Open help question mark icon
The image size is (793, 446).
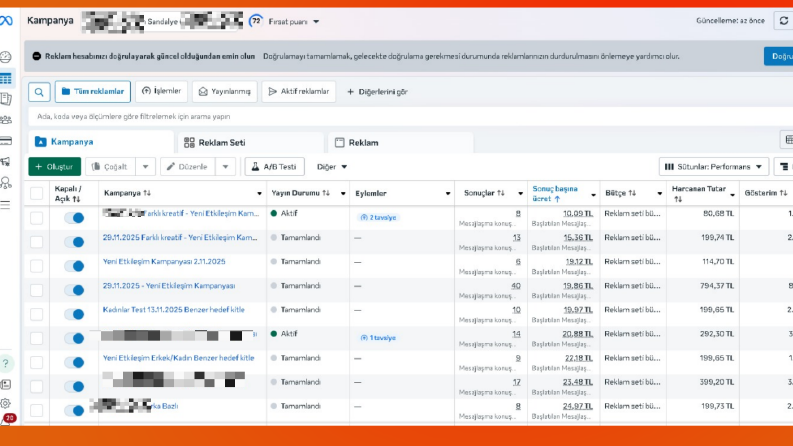[x=6, y=363]
